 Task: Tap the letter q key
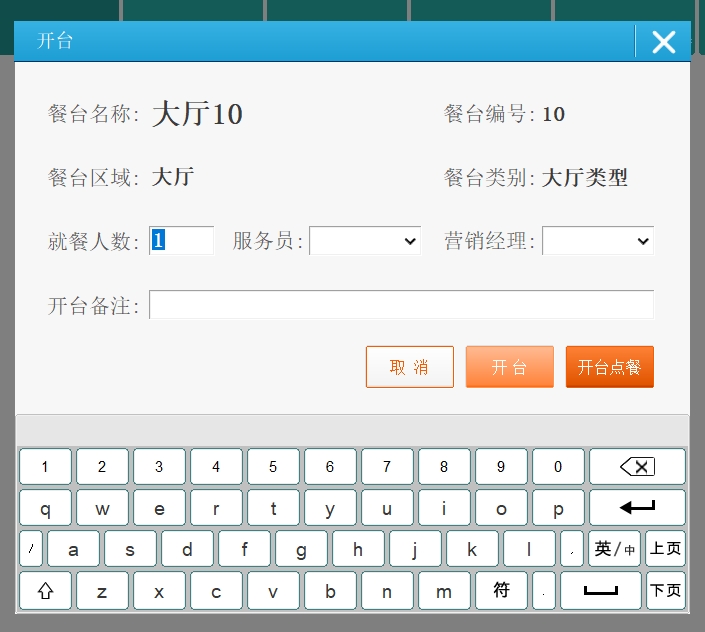click(x=45, y=508)
